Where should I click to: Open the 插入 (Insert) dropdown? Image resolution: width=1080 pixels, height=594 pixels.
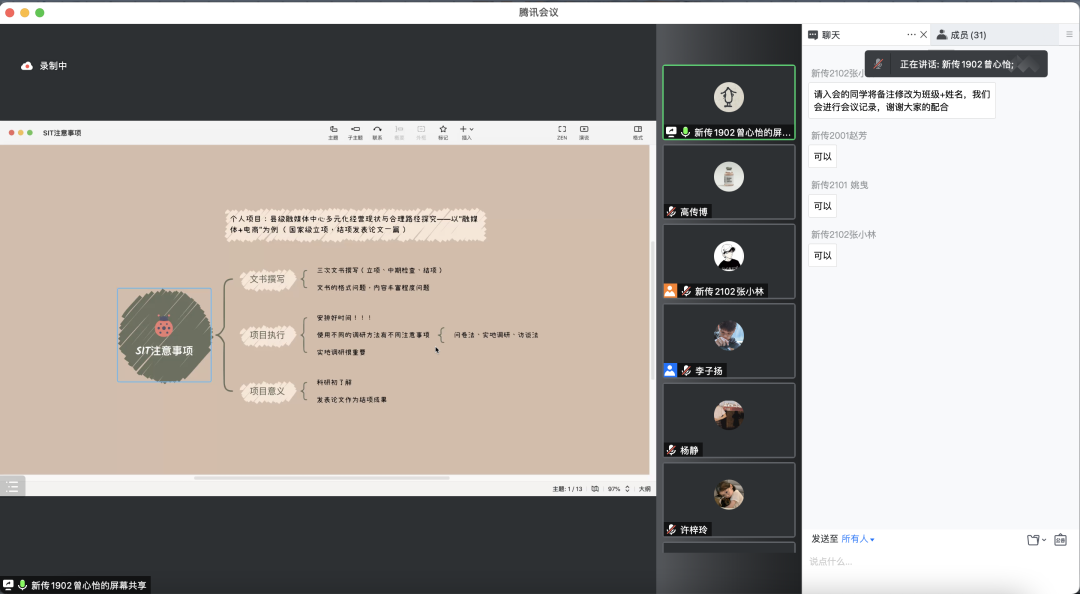466,131
